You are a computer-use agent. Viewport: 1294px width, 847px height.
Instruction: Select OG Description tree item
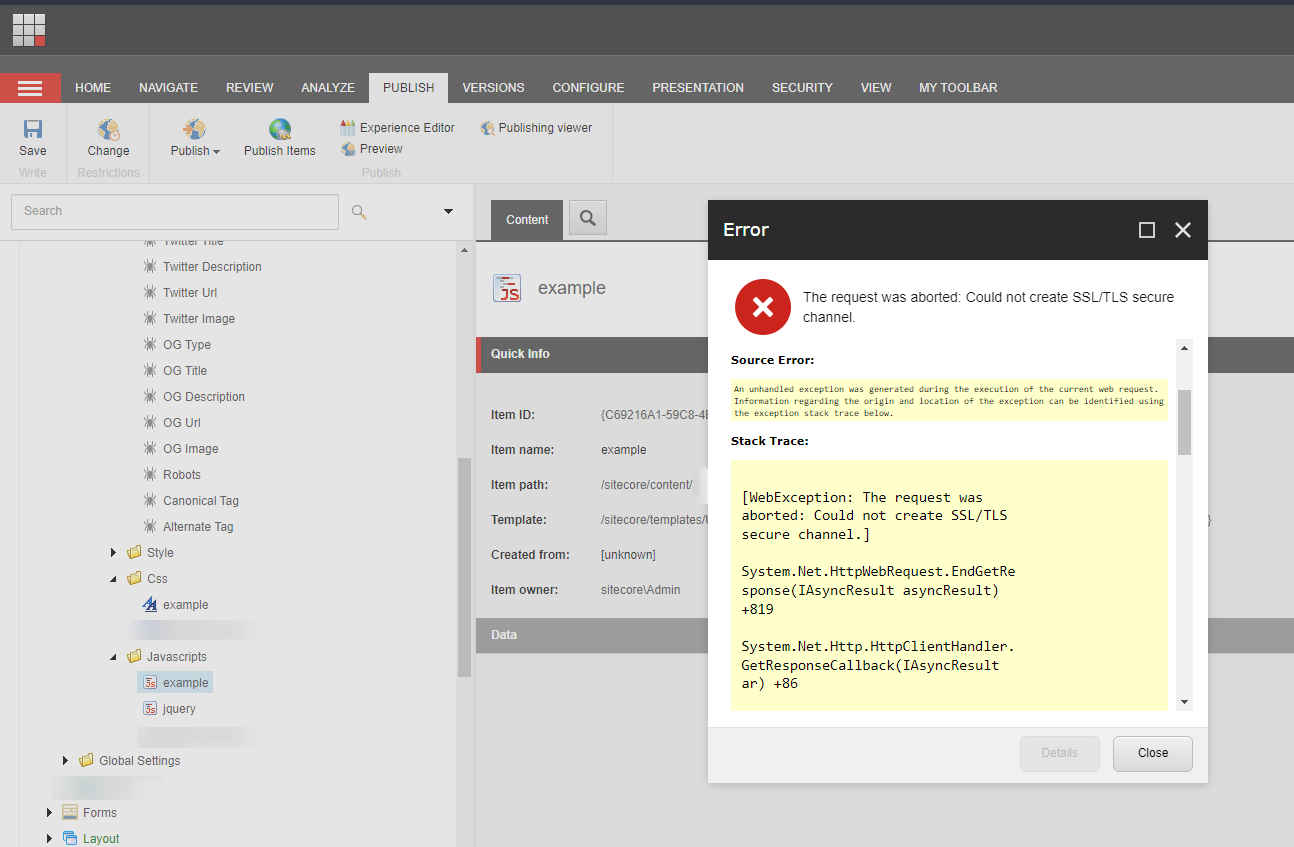tap(204, 397)
